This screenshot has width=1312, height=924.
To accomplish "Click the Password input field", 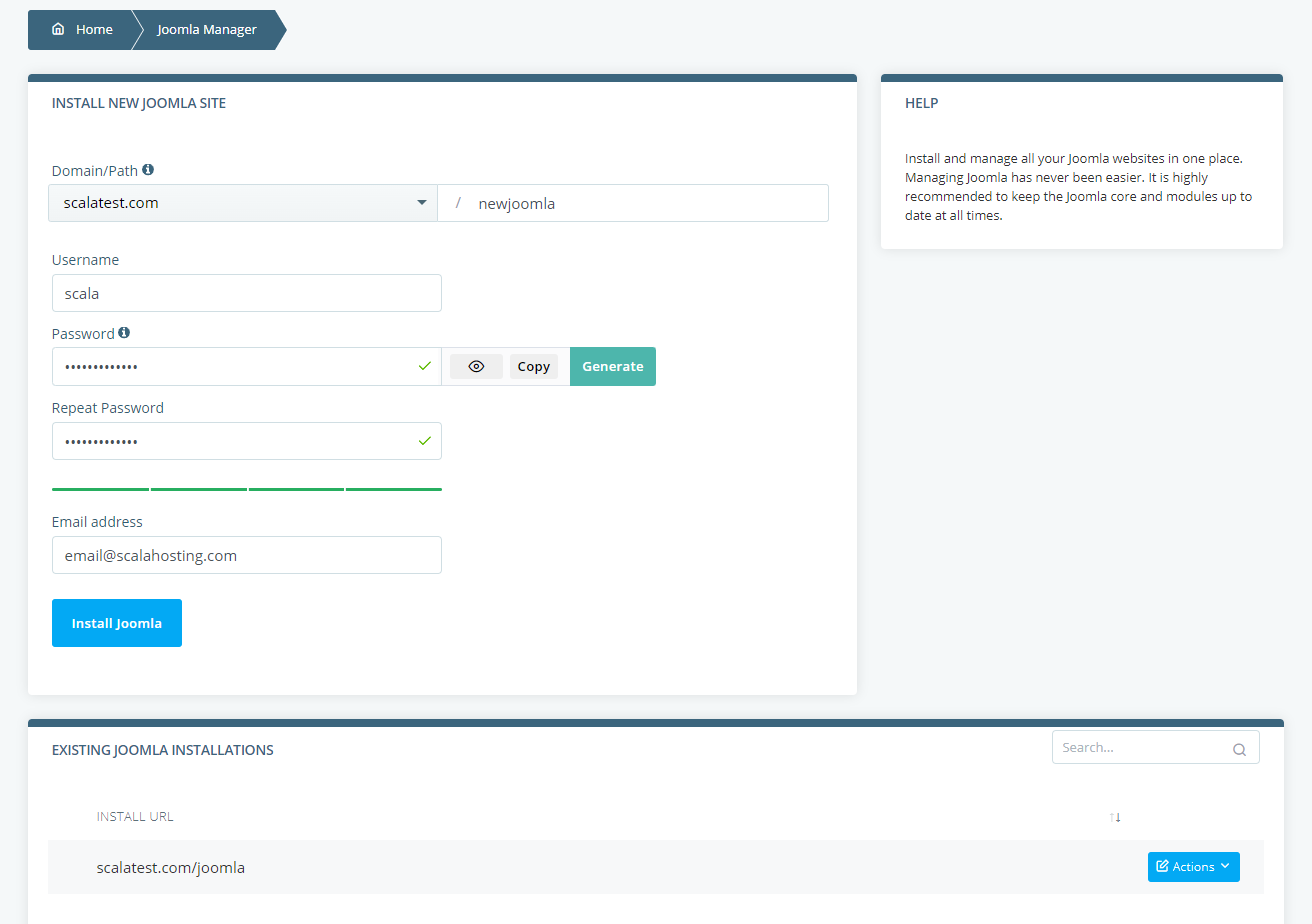I will pos(247,366).
